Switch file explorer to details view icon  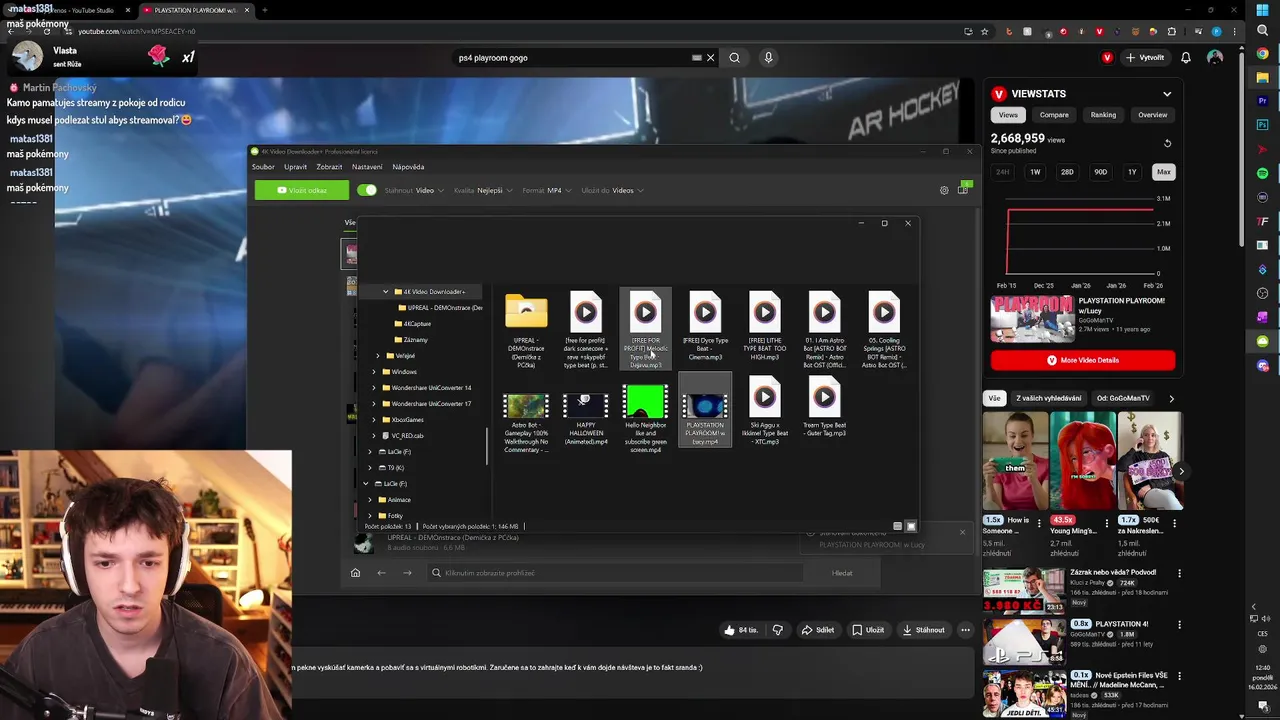coord(897,526)
